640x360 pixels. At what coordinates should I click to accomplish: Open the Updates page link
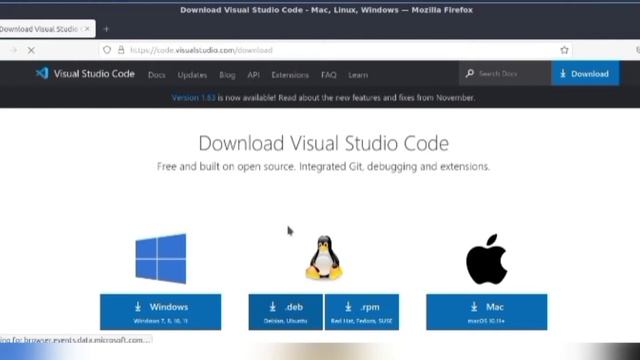coord(192,75)
